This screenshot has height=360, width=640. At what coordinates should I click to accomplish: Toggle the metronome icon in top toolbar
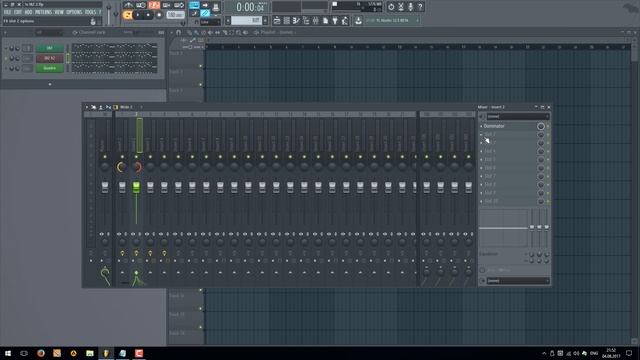(129, 5)
